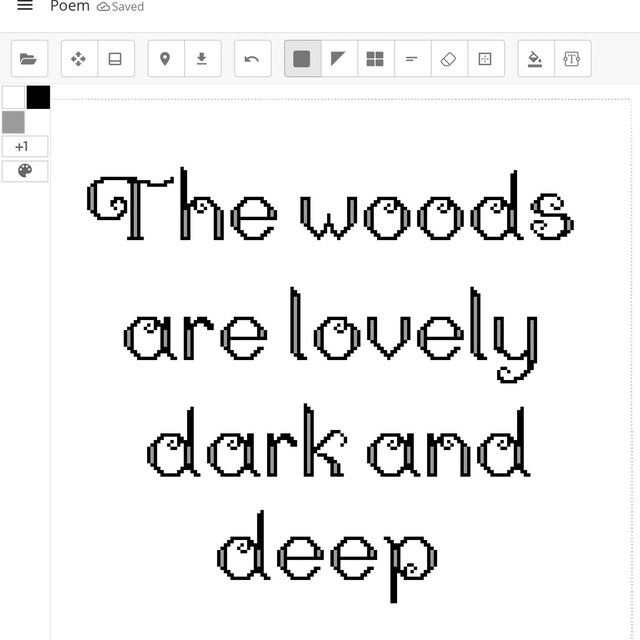The width and height of the screenshot is (640, 640).
Task: Click the open folder icon
Action: coord(29,59)
